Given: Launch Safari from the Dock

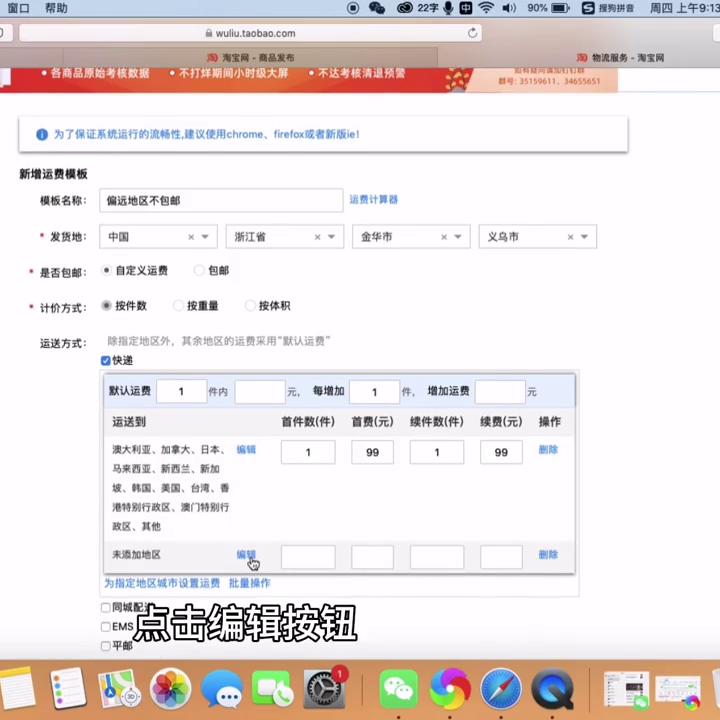Looking at the screenshot, I should (501, 689).
